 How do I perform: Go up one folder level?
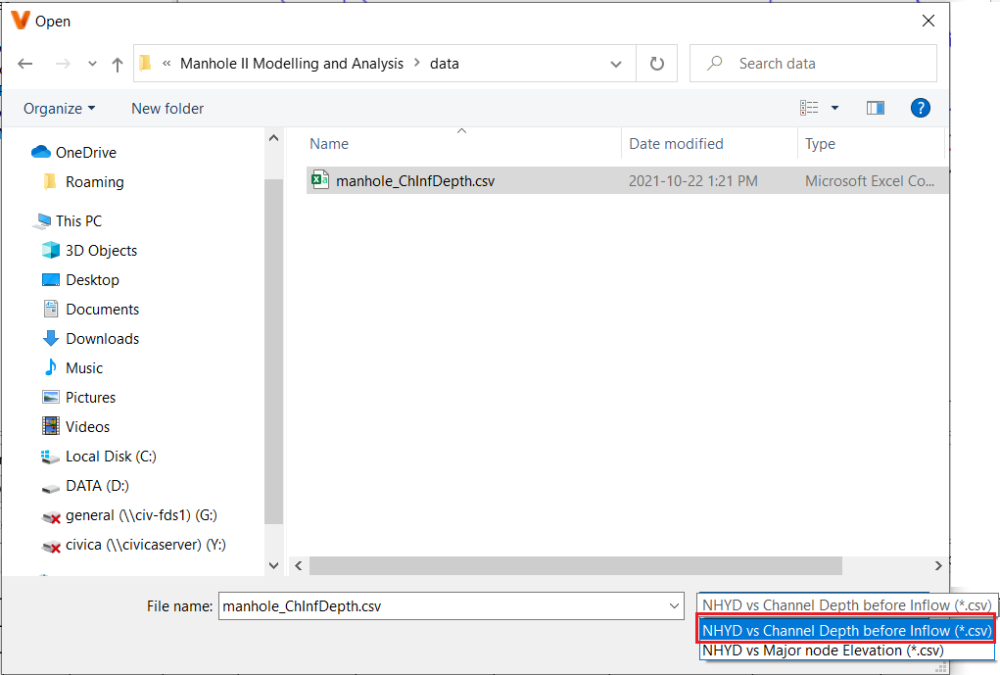pos(117,64)
